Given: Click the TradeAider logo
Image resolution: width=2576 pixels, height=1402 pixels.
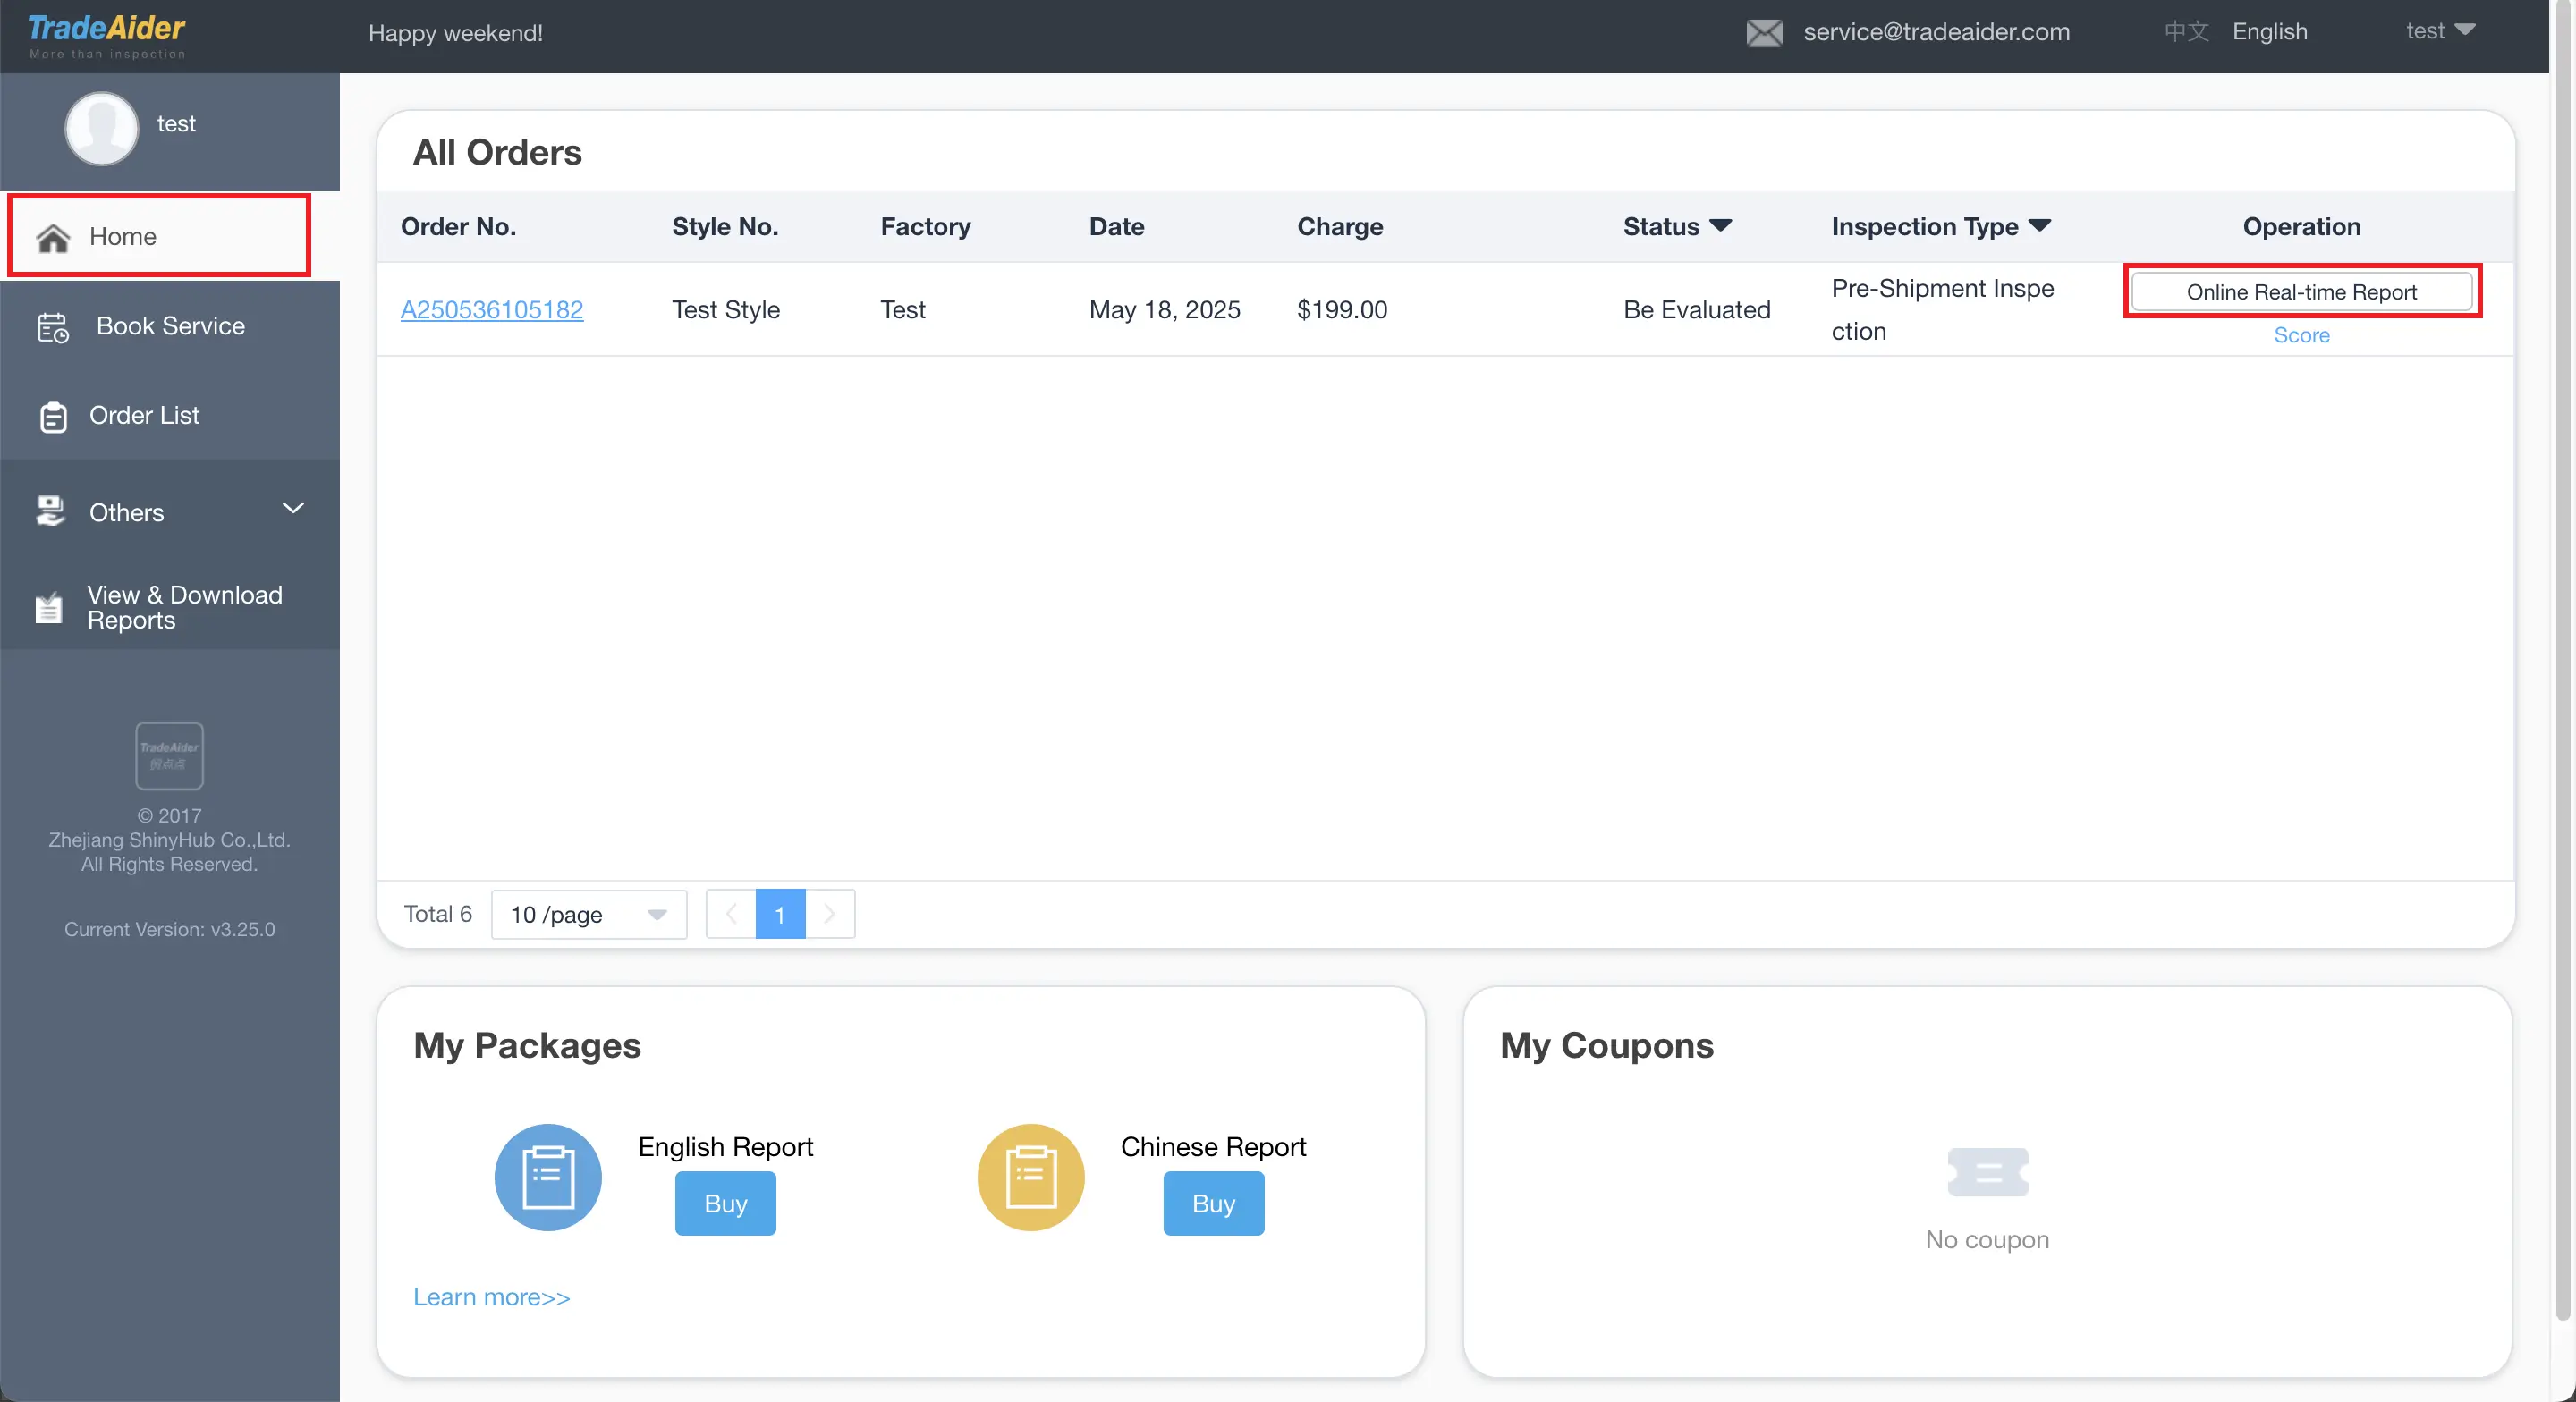Looking at the screenshot, I should coord(106,37).
